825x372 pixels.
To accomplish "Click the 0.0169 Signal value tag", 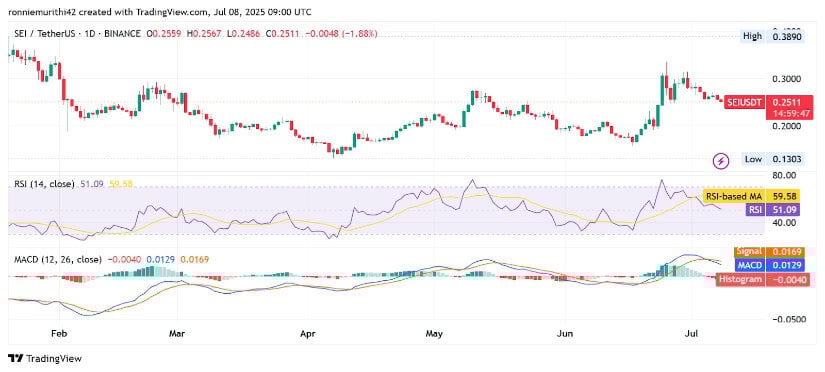I will pyautogui.click(x=786, y=253).
